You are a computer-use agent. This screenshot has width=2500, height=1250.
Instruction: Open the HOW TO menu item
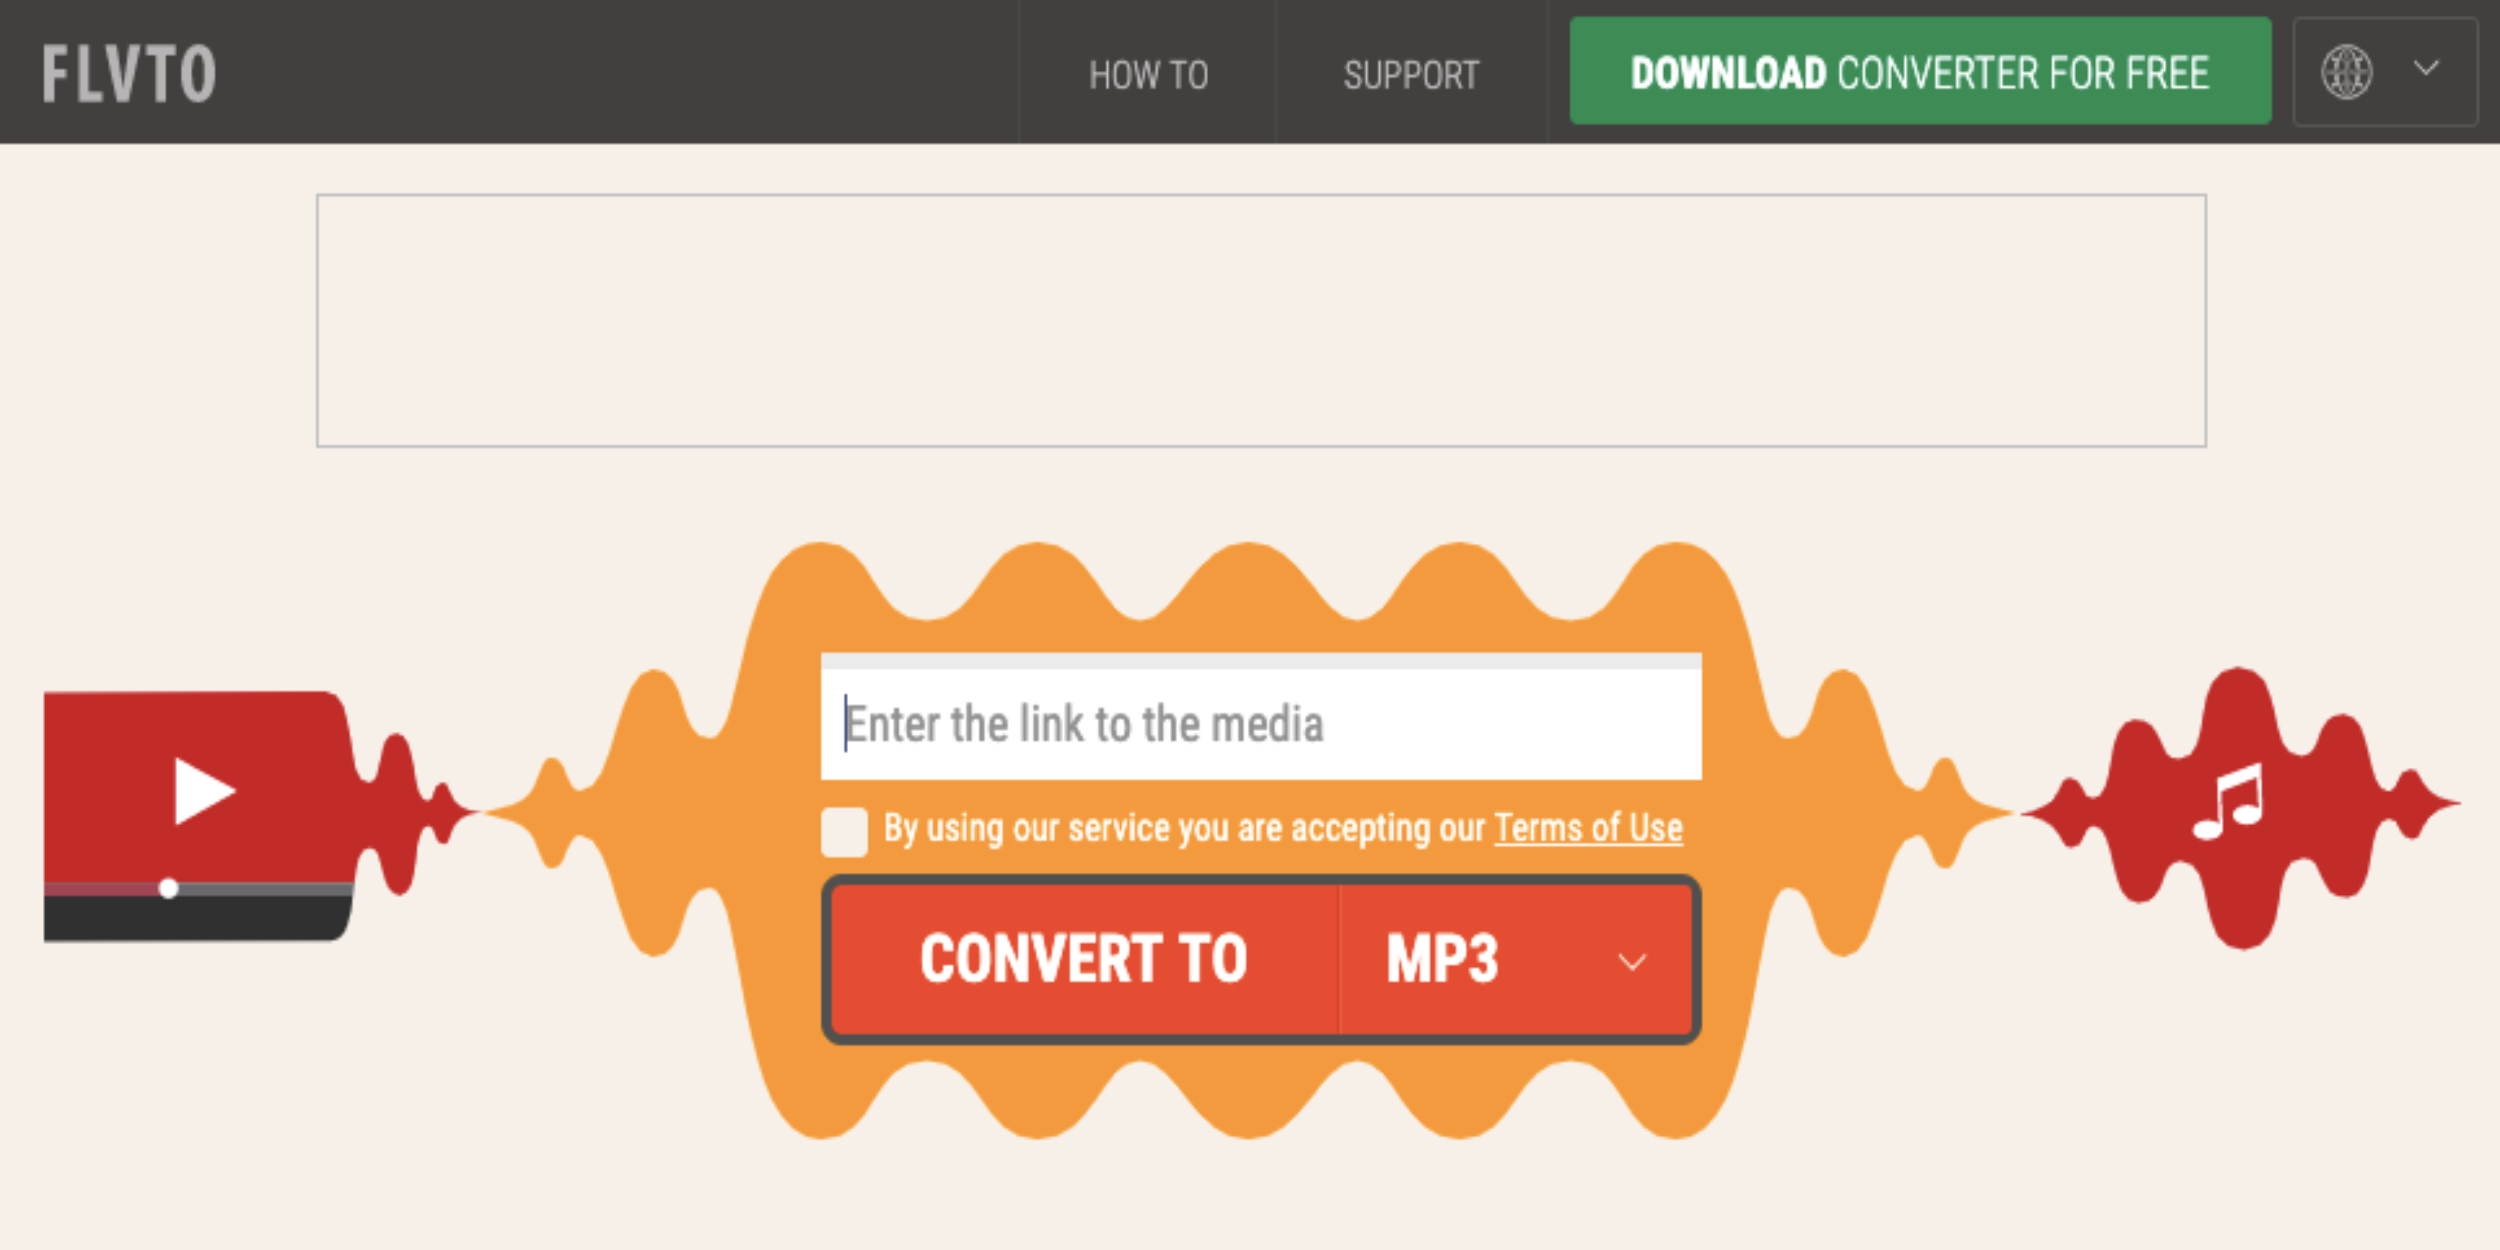(x=1146, y=72)
